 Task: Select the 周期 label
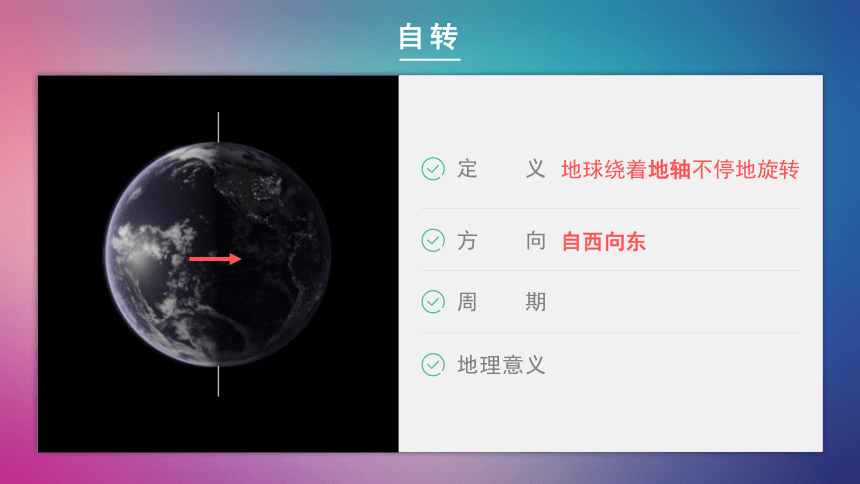click(x=501, y=302)
